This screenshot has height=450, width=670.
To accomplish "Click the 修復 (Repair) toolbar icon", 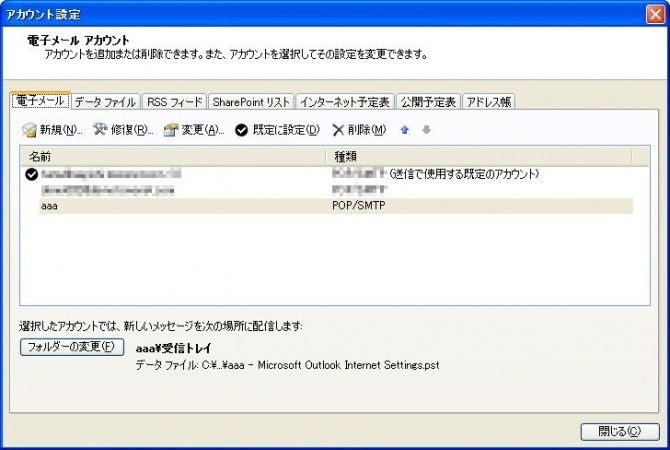I will (100, 130).
